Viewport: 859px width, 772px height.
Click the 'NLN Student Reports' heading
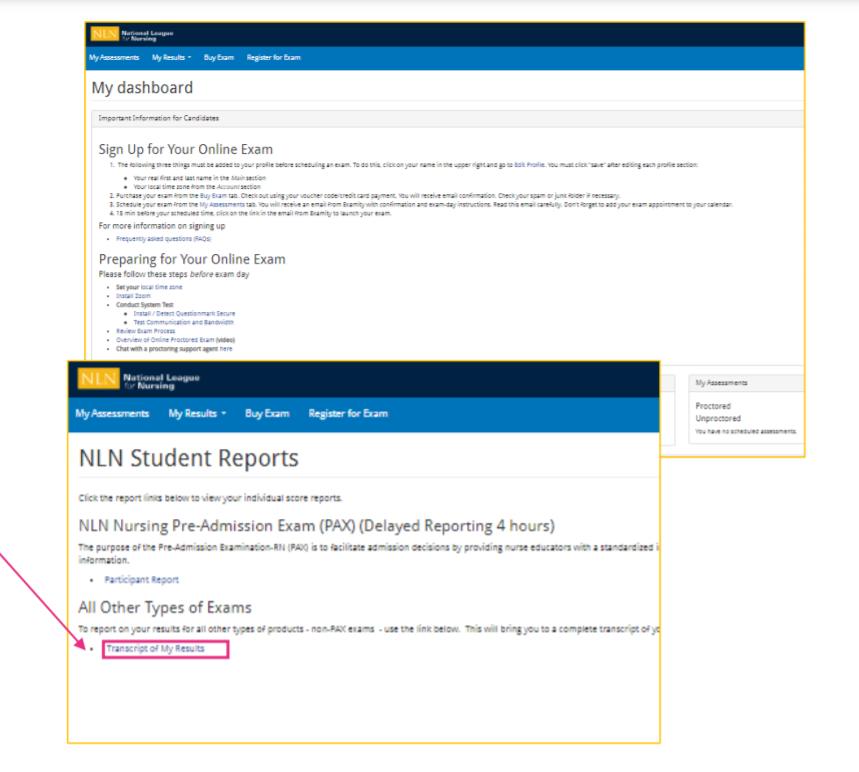[x=188, y=458]
